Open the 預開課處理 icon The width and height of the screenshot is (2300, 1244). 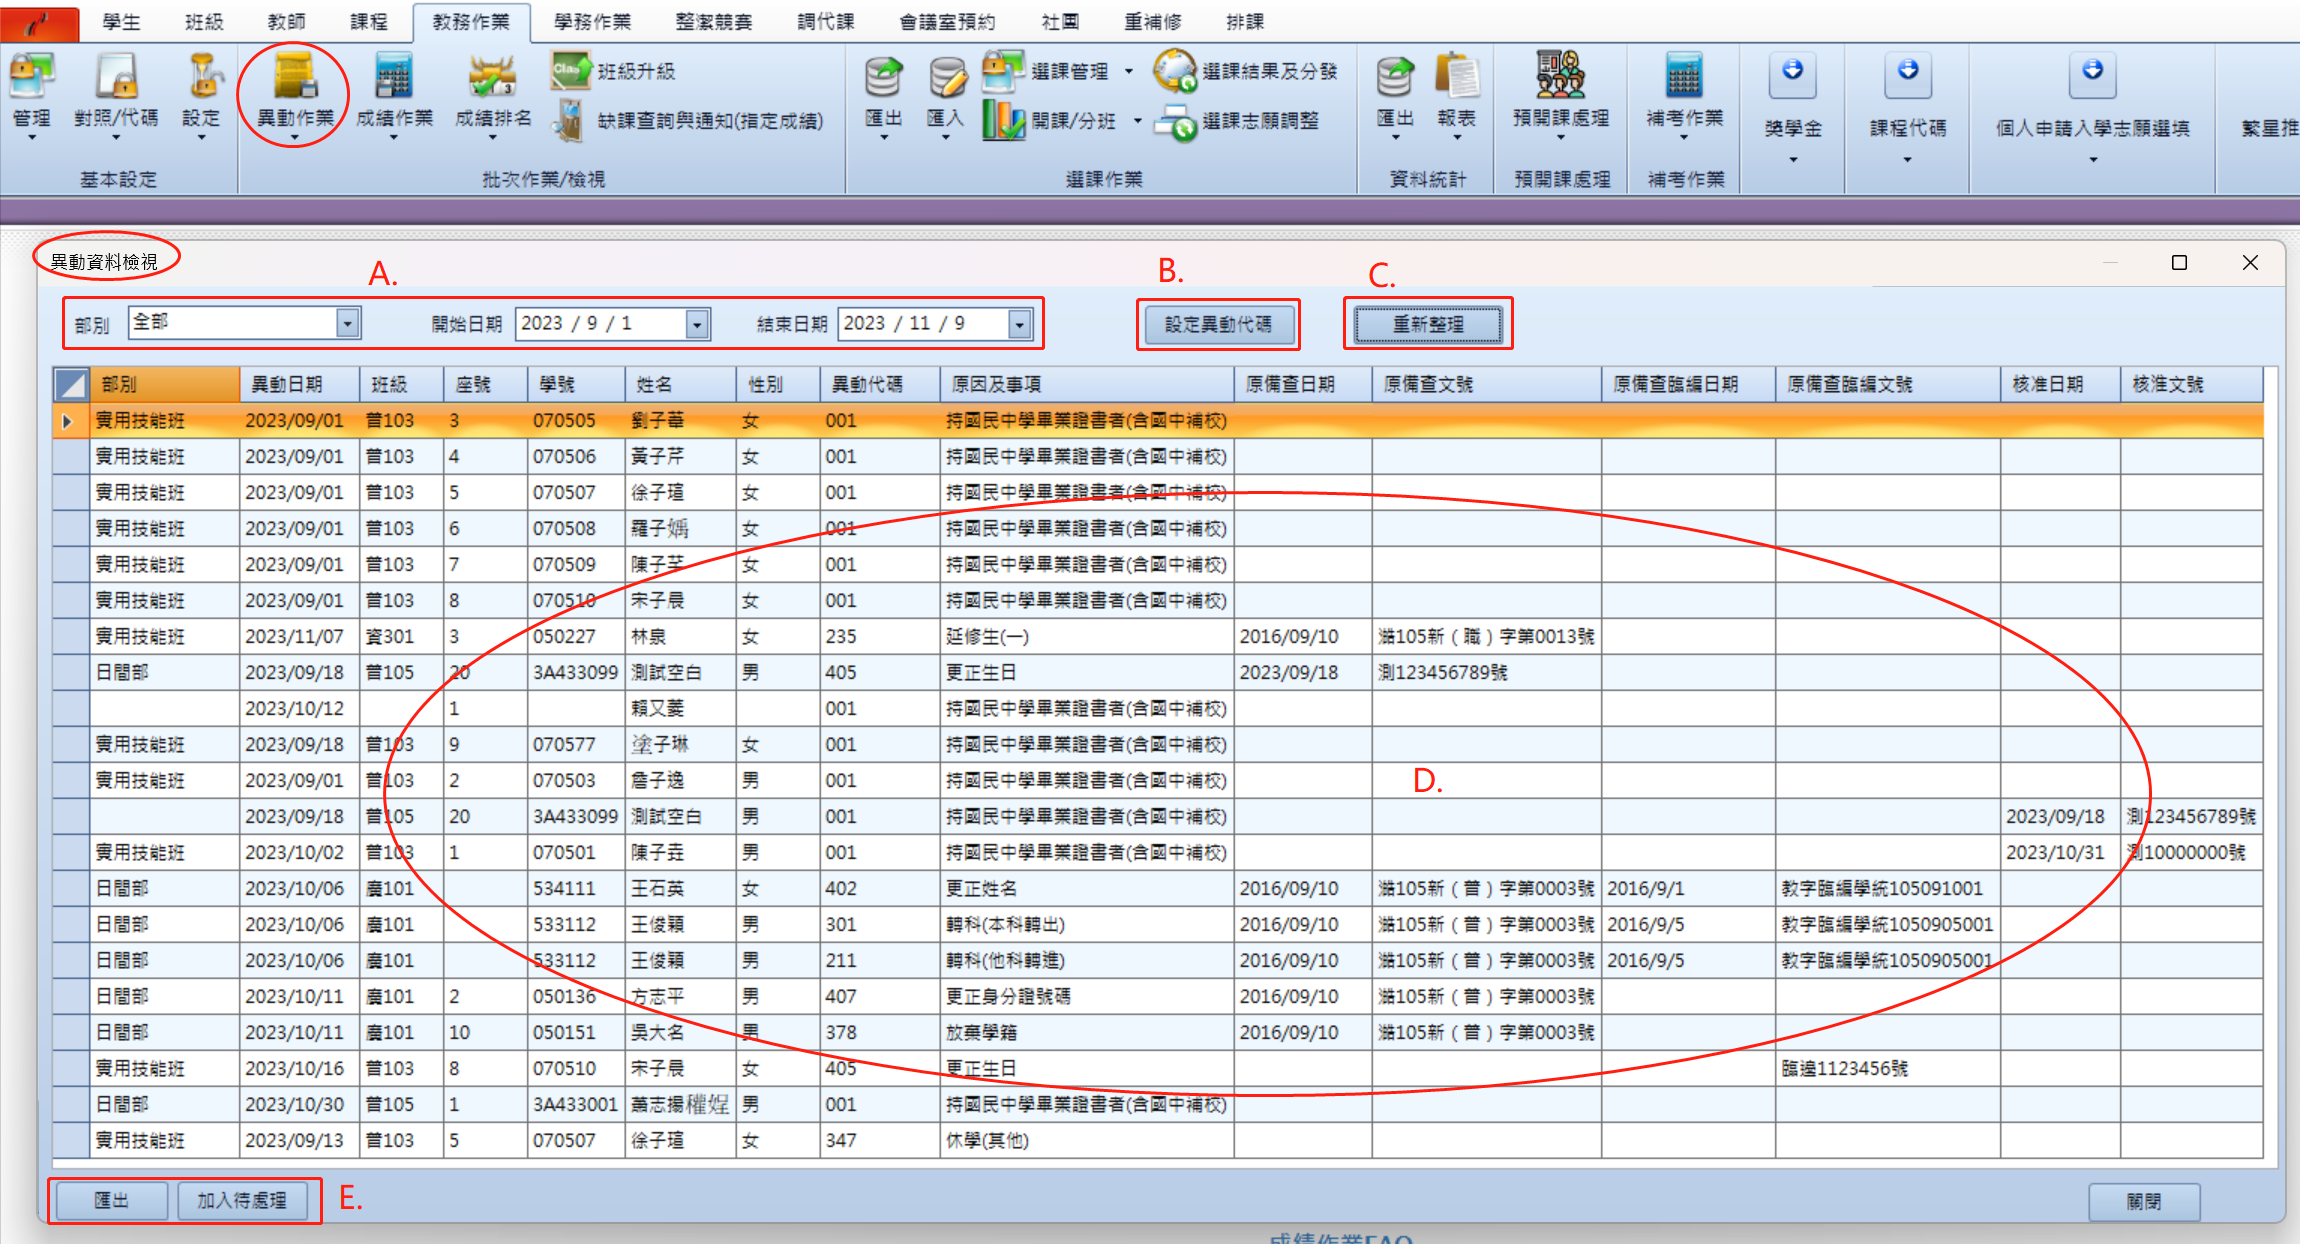[x=1561, y=76]
